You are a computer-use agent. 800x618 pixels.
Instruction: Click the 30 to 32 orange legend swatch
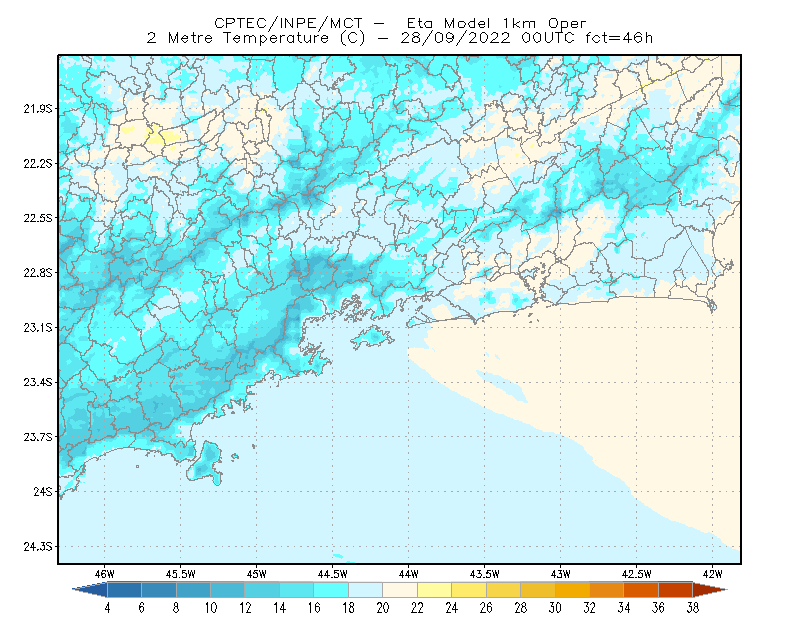pyautogui.click(x=572, y=590)
